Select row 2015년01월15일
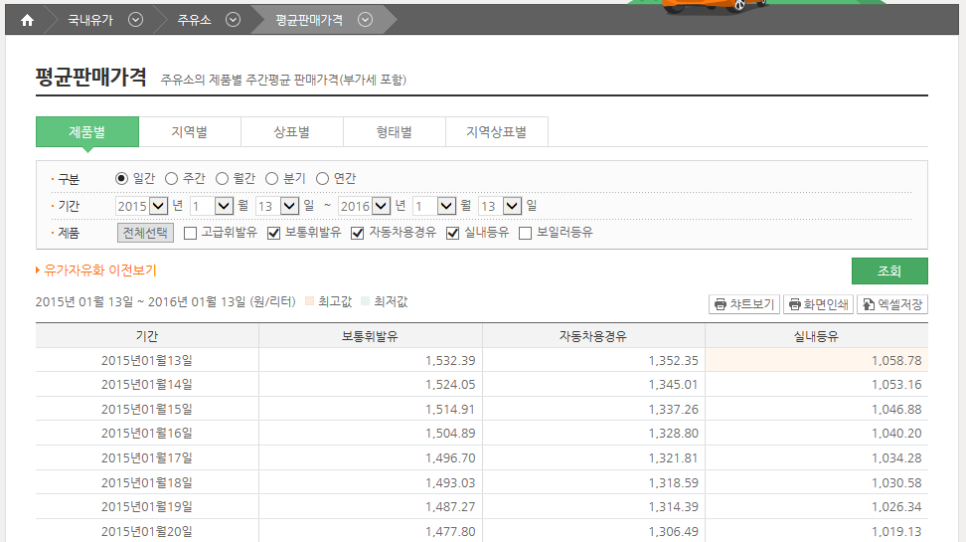 (x=482, y=409)
